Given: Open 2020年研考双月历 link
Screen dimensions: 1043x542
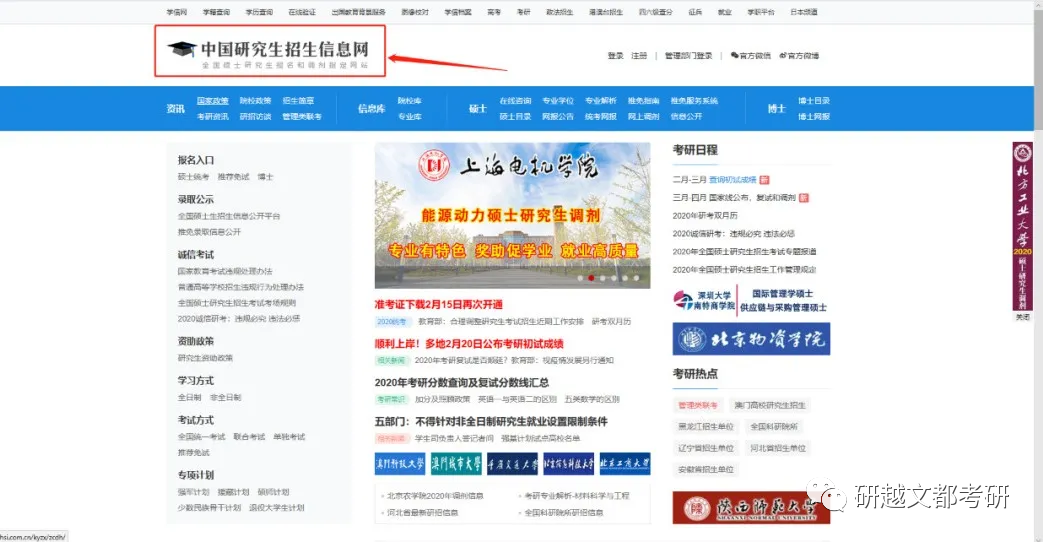Looking at the screenshot, I should (x=704, y=215).
